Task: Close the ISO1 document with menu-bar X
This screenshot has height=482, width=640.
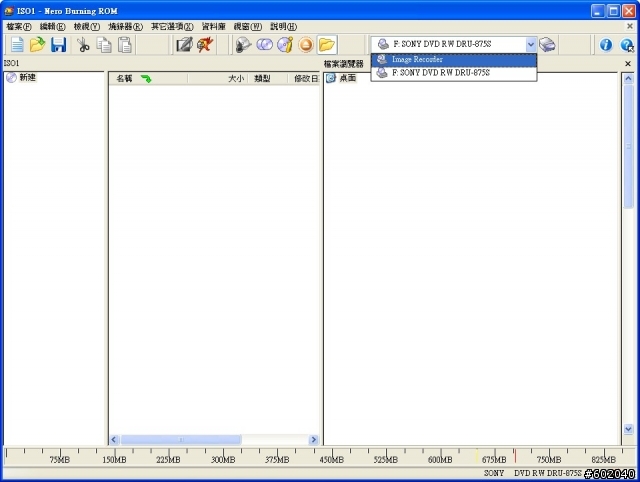Action: coord(630,26)
